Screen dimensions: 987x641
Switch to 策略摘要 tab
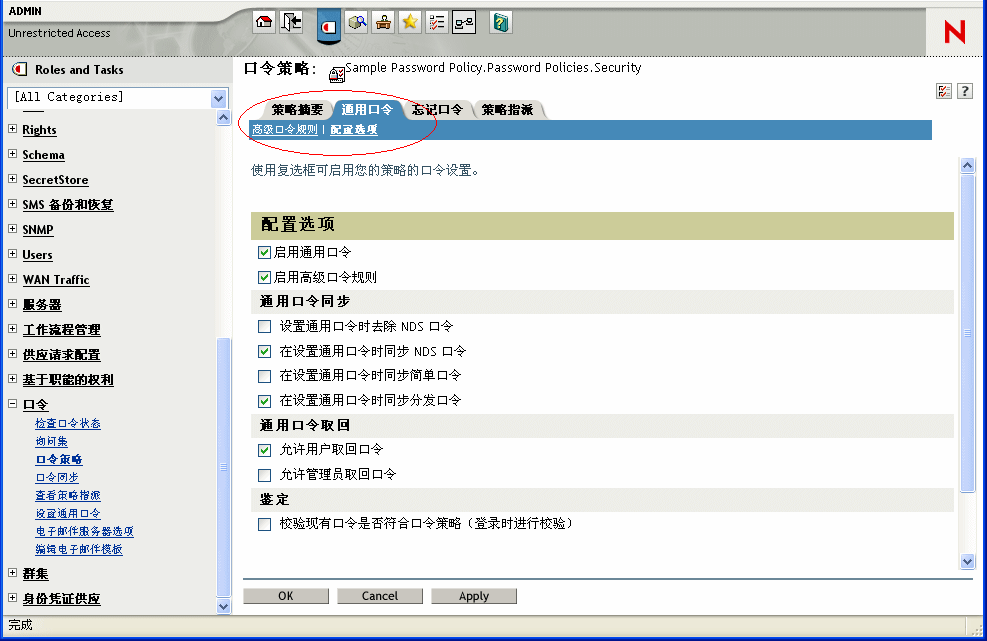[x=297, y=110]
